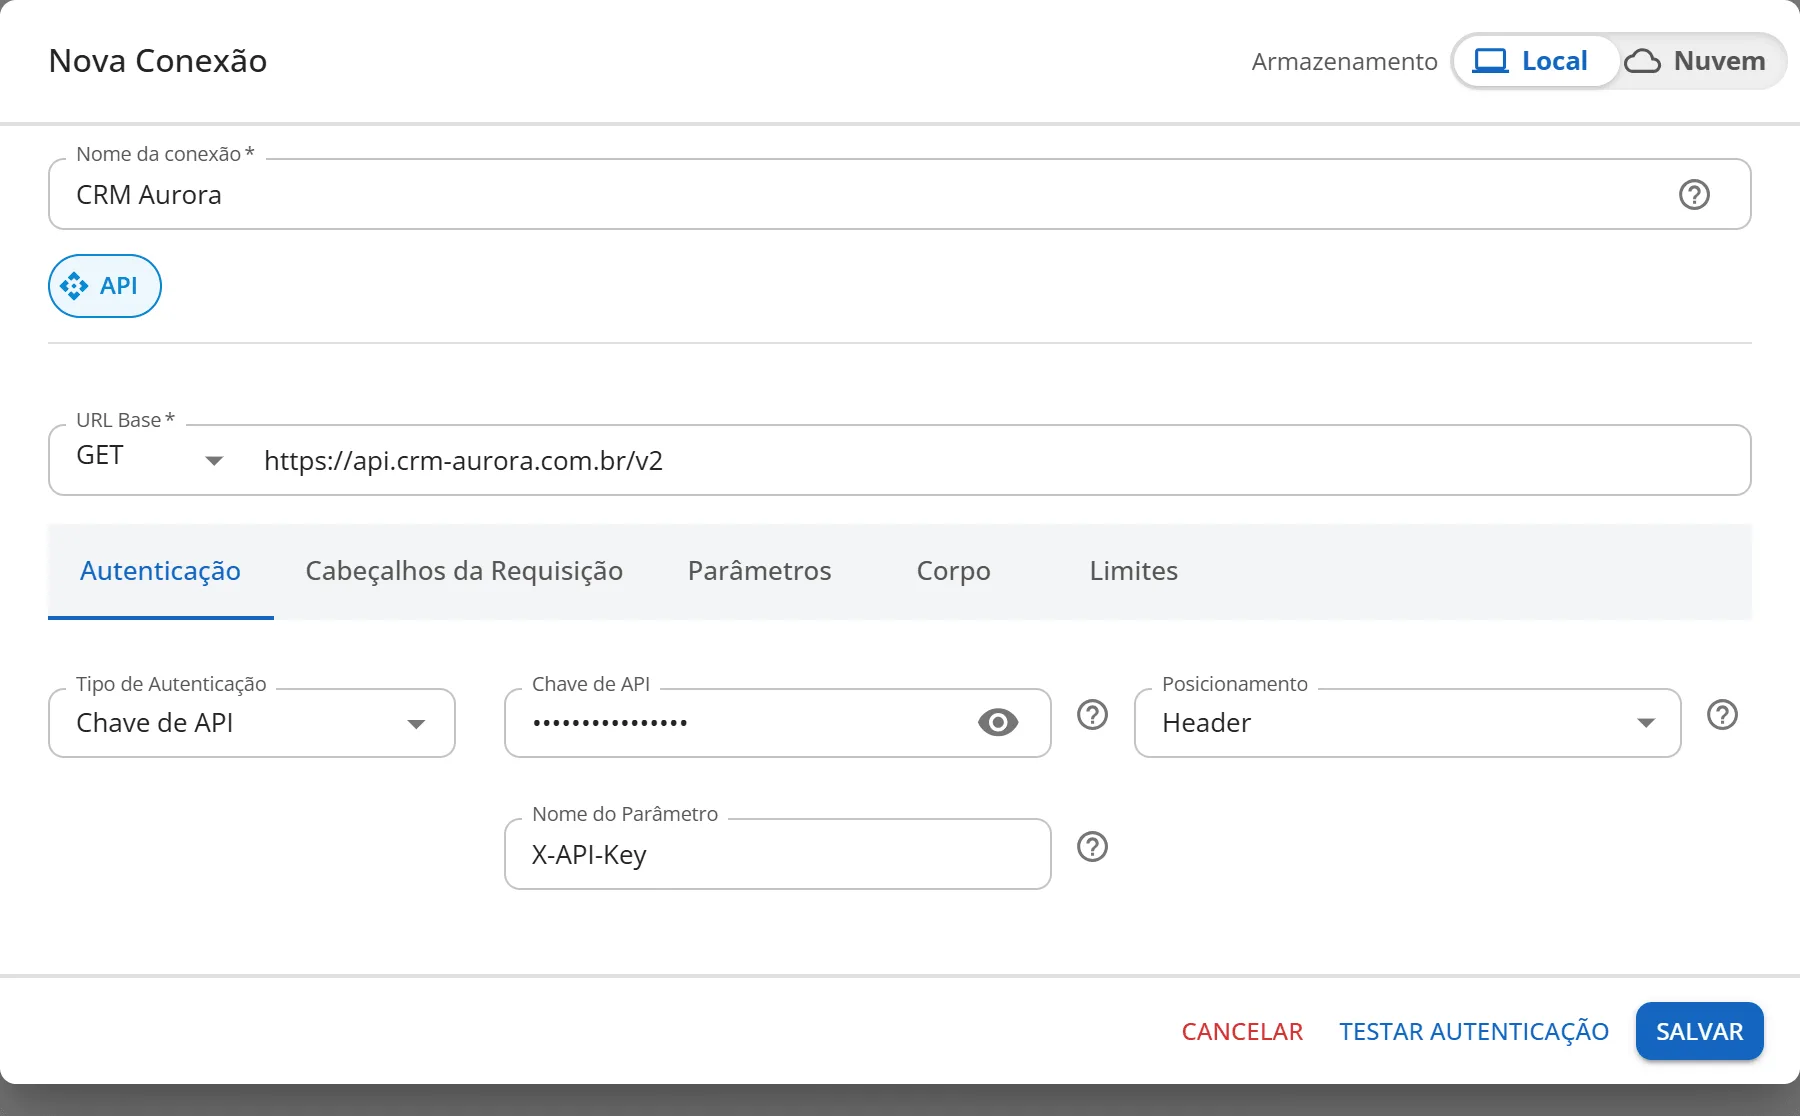This screenshot has width=1800, height=1116.
Task: Click help icon next to Nome do Parâmetro
Action: pos(1092,847)
